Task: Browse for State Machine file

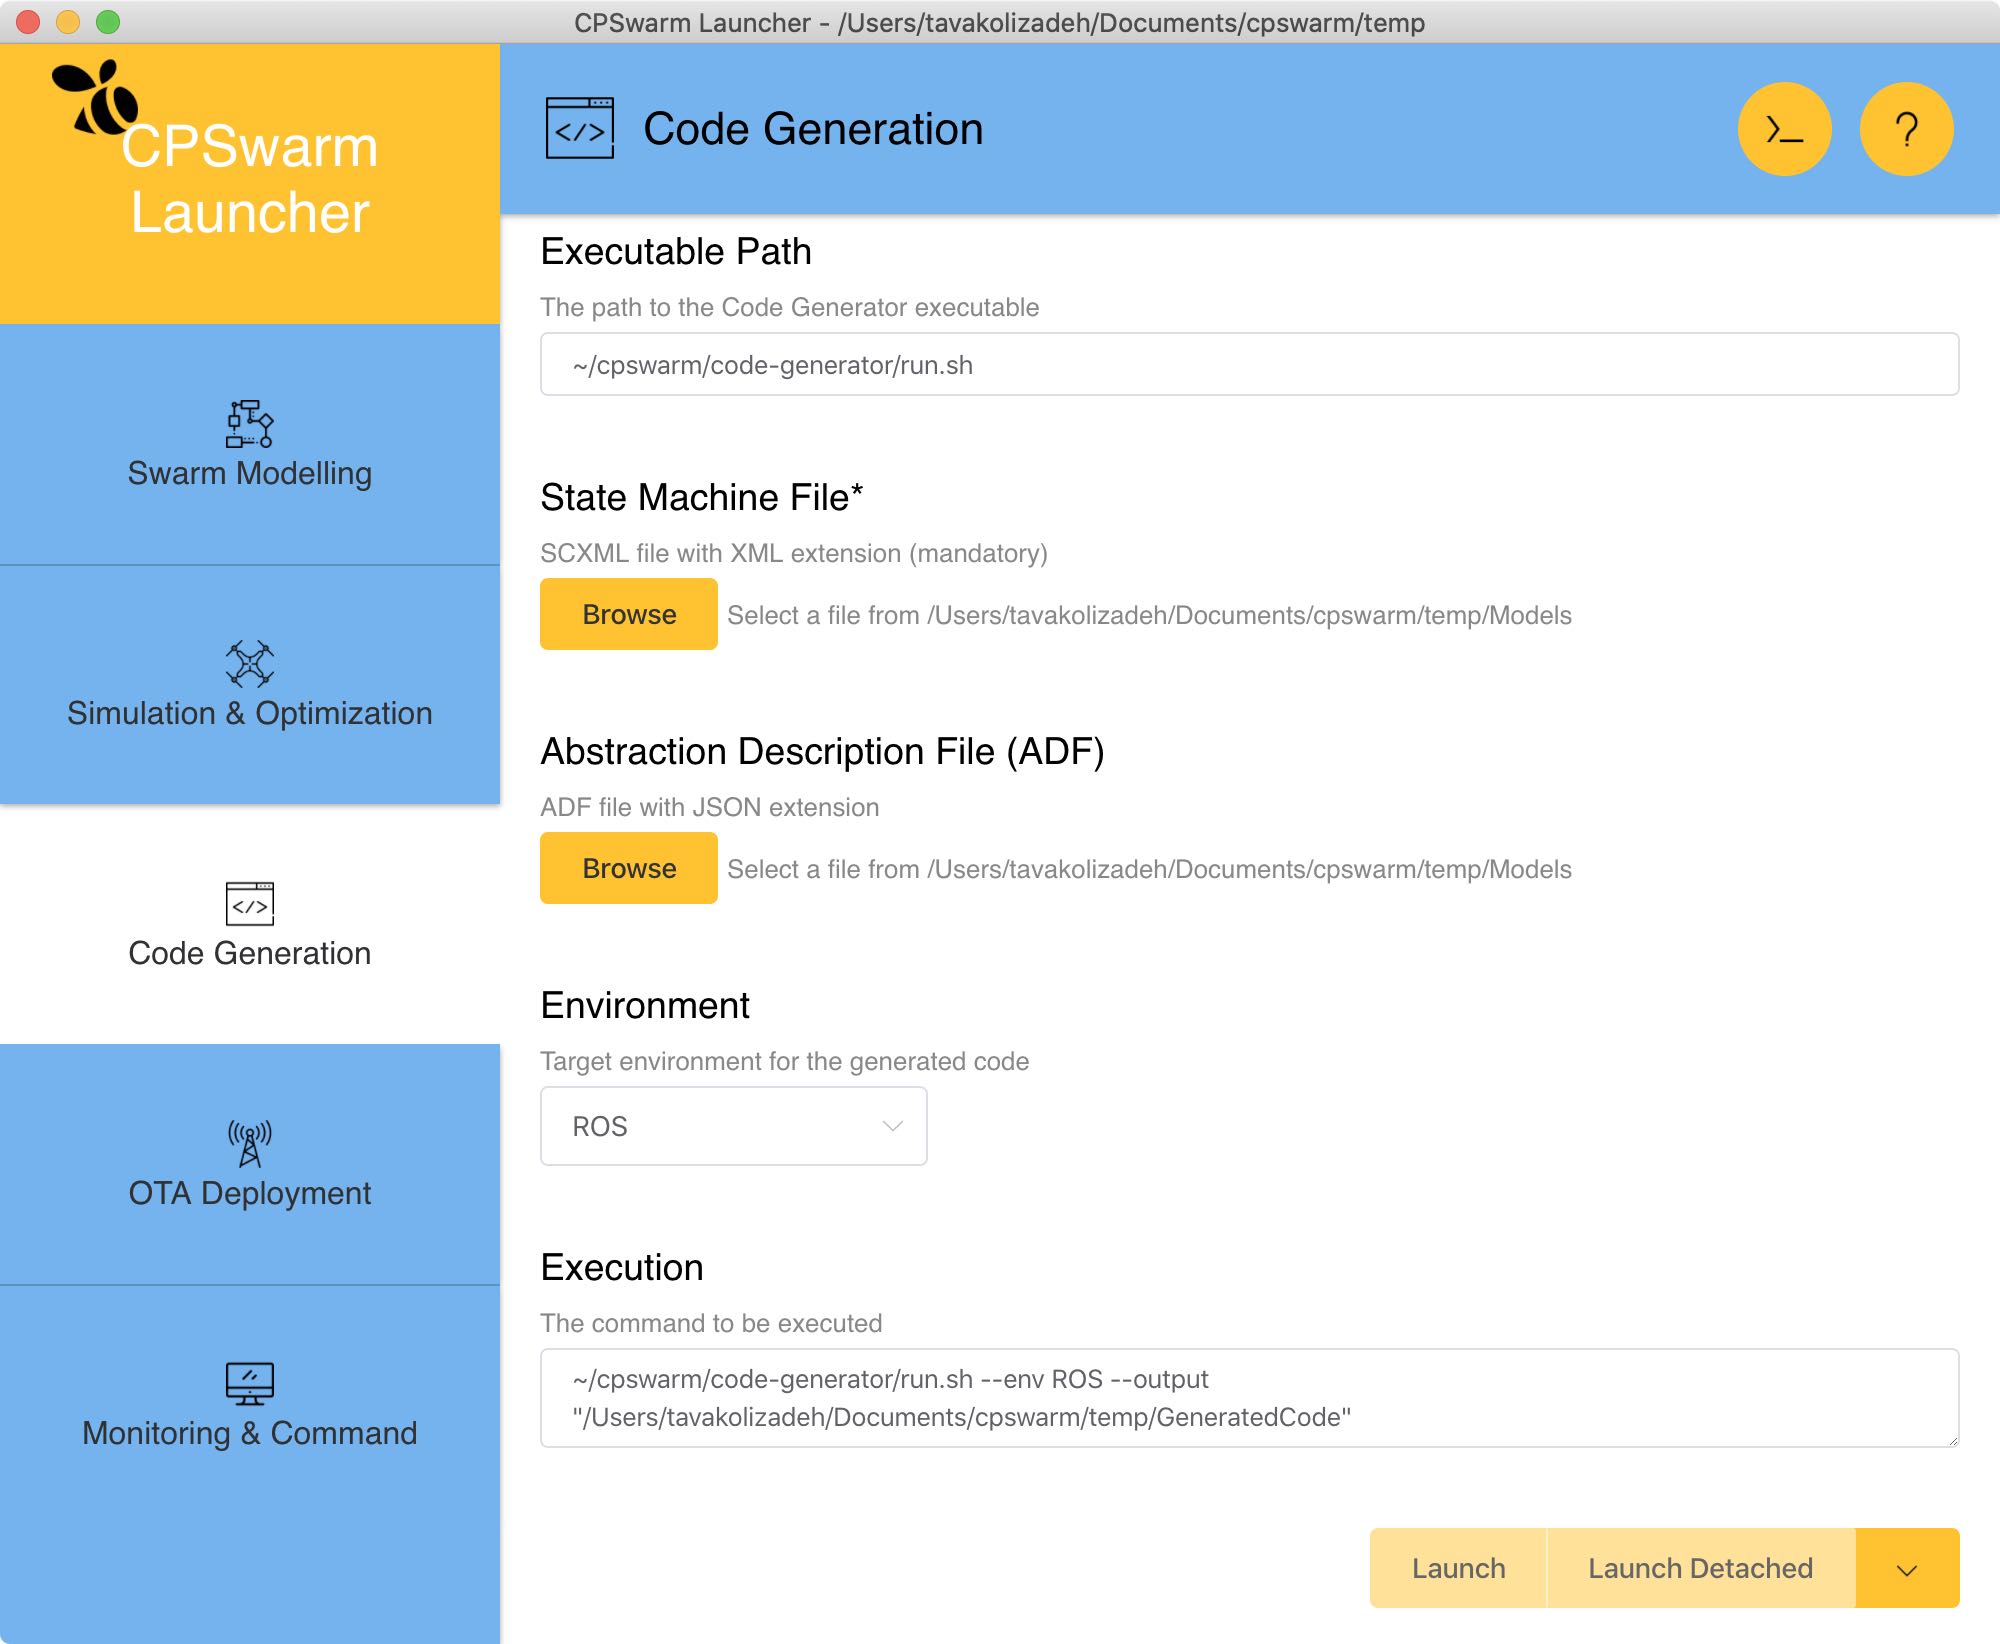Action: 628,614
